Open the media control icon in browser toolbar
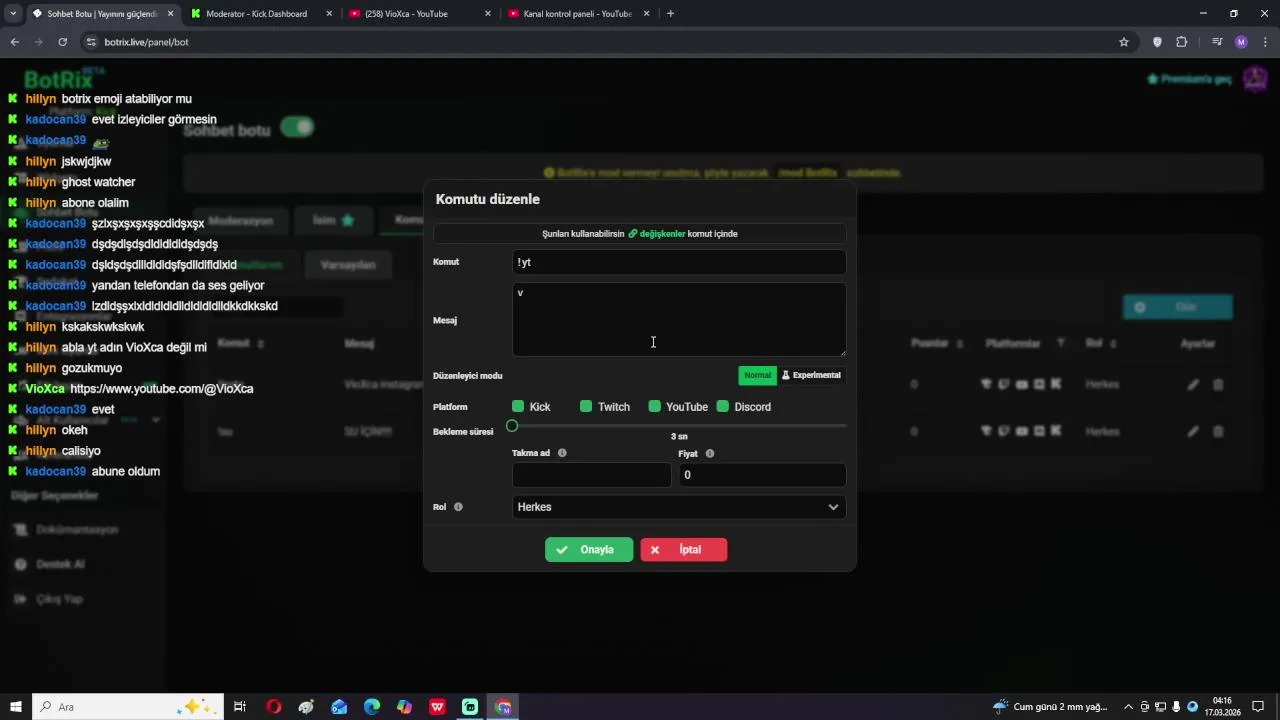 pos(1217,42)
